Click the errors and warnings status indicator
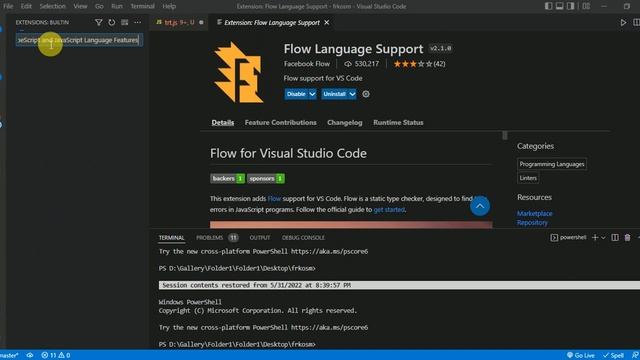This screenshot has height=360, width=640. pos(56,355)
